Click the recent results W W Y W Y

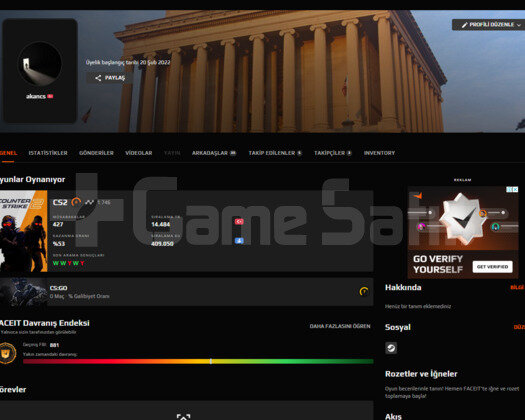pyautogui.click(x=69, y=263)
